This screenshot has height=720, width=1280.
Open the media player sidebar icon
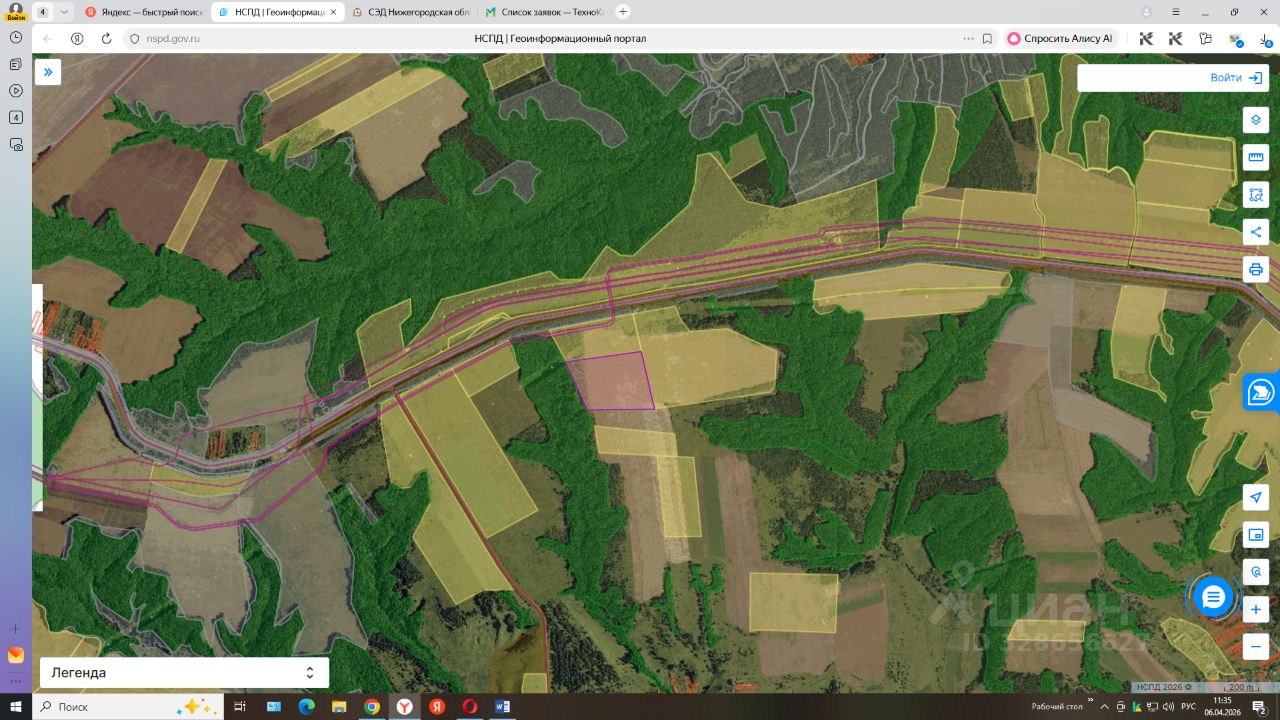tap(16, 91)
